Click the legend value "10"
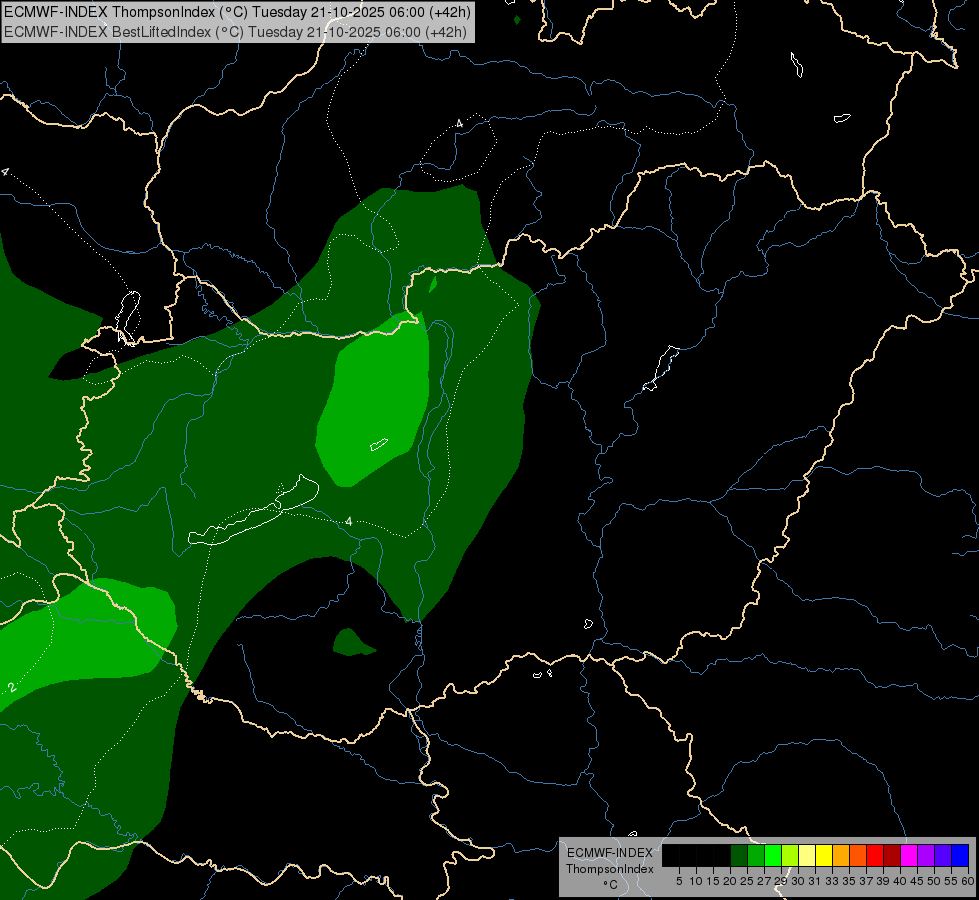Viewport: 979px width, 900px height. (x=696, y=881)
